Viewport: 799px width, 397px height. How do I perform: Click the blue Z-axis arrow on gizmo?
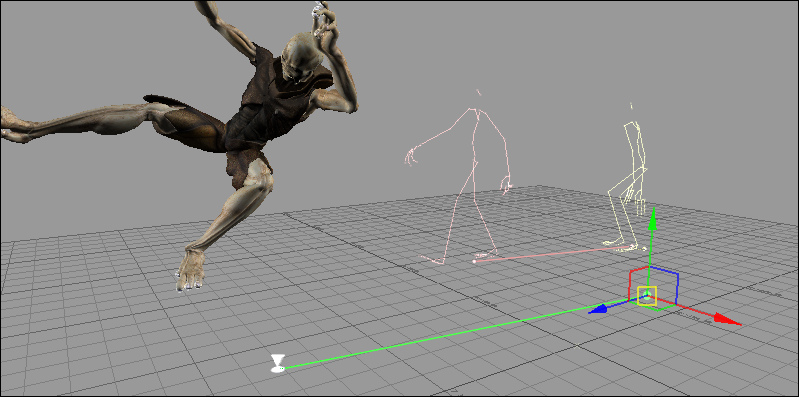pyautogui.click(x=600, y=308)
